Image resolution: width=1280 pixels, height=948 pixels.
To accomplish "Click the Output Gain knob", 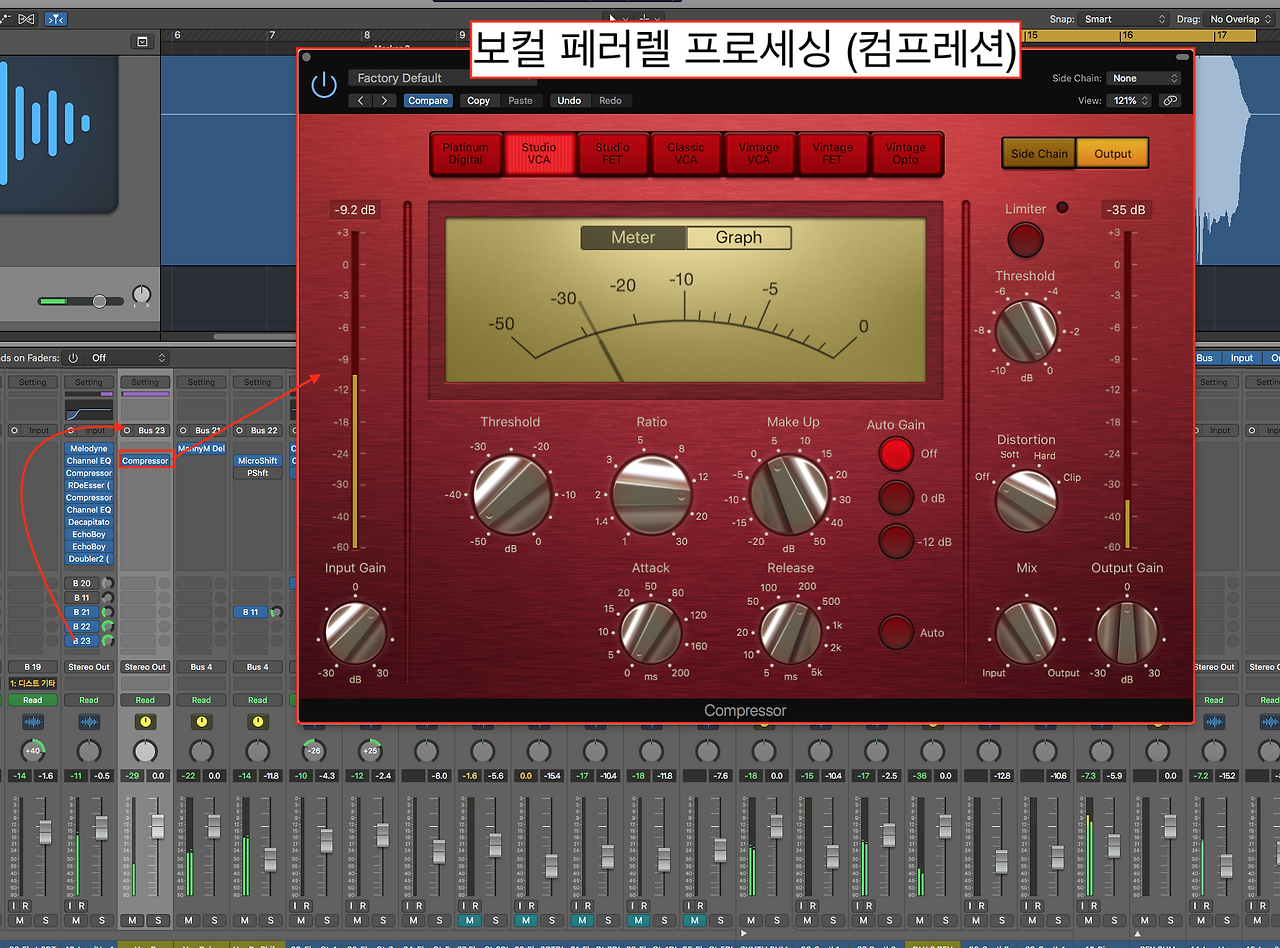I will pos(1127,632).
